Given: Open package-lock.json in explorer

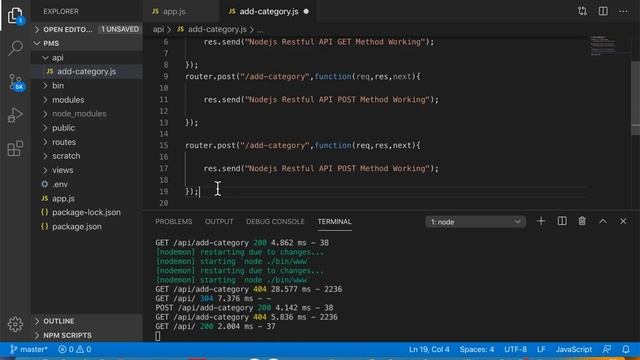Looking at the screenshot, I should click(87, 213).
